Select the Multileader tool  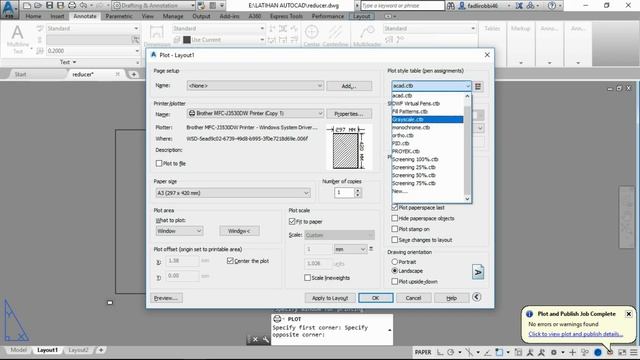(x=367, y=35)
